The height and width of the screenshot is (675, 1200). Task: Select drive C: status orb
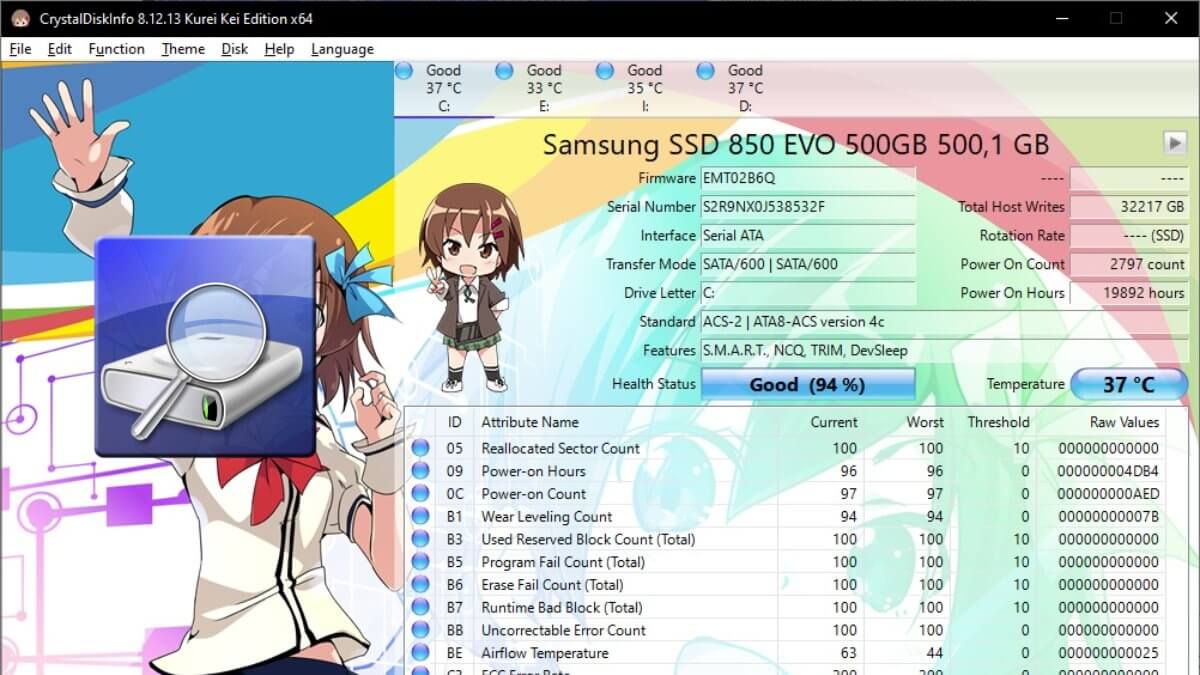(404, 71)
